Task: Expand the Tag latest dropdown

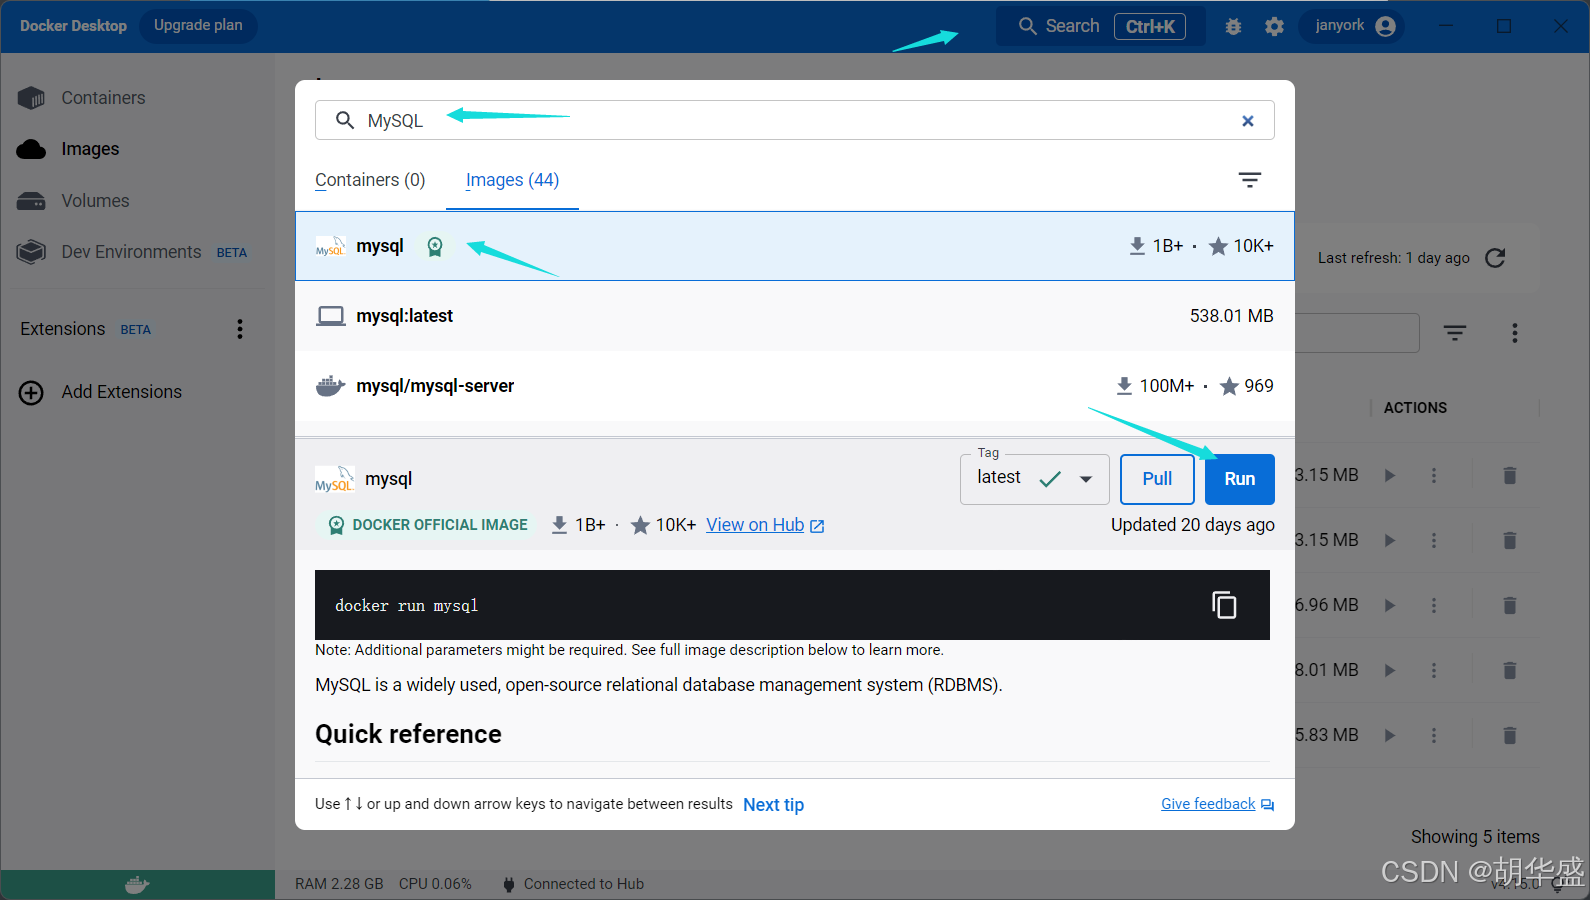Action: 1085,479
